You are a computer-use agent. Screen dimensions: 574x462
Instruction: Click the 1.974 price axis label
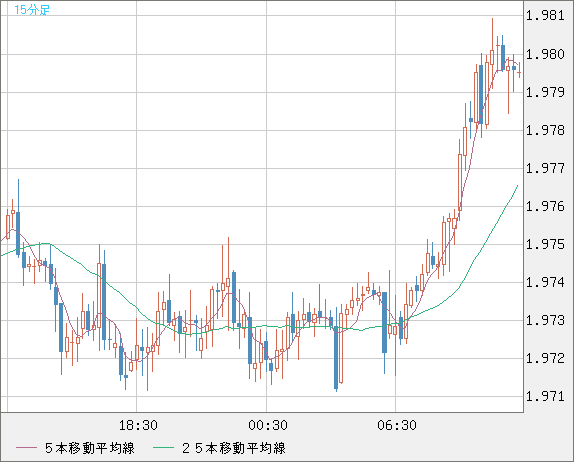pos(545,282)
